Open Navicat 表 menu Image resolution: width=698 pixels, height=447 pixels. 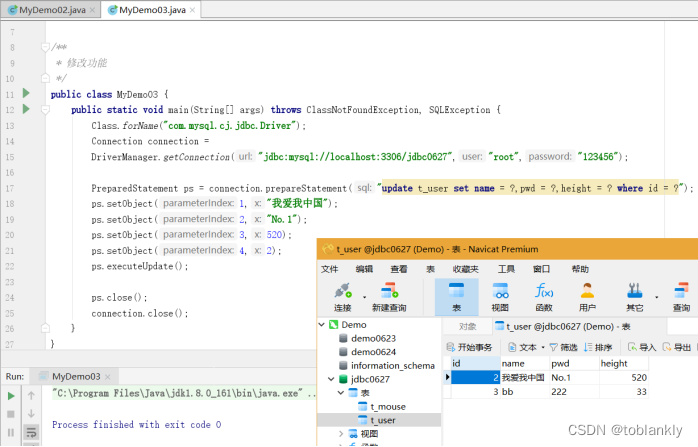coord(430,269)
